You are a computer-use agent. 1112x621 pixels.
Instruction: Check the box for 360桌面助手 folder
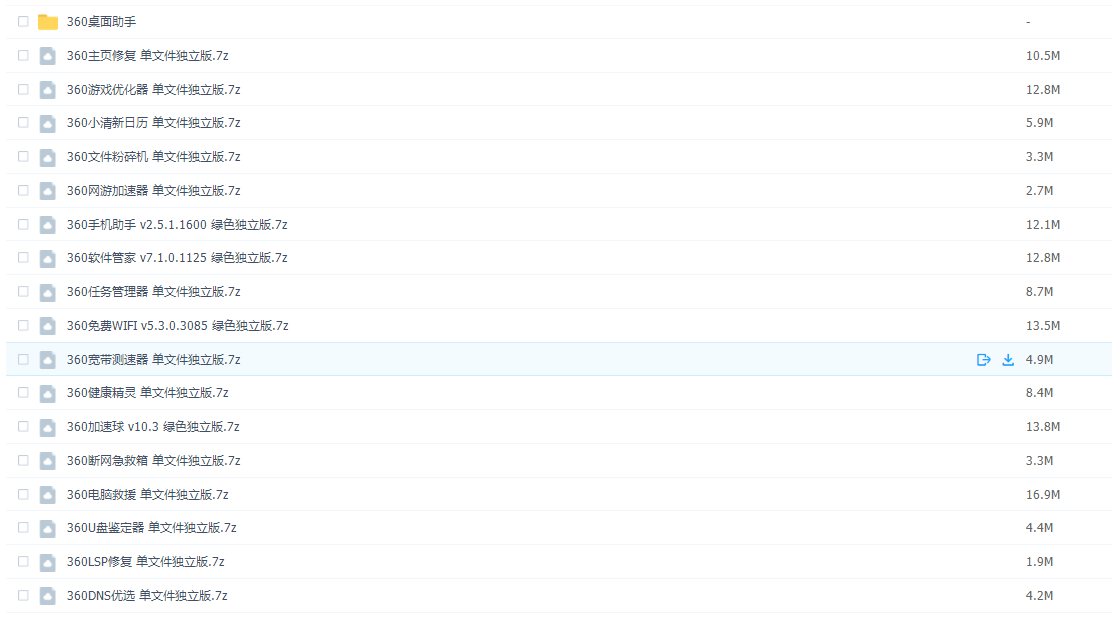[x=23, y=21]
